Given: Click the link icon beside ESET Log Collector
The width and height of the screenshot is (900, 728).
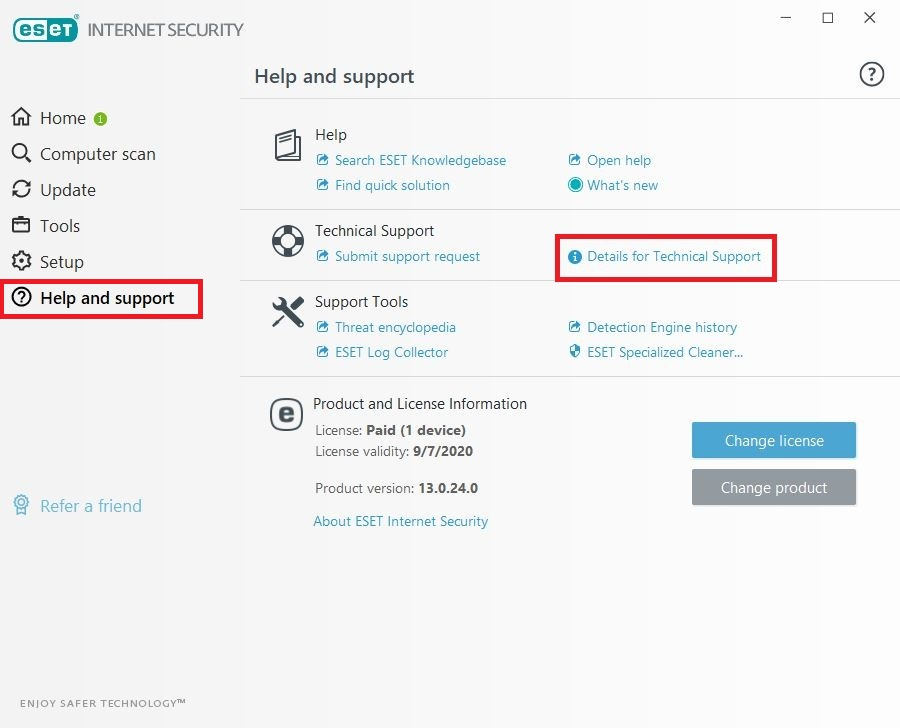Looking at the screenshot, I should [323, 351].
